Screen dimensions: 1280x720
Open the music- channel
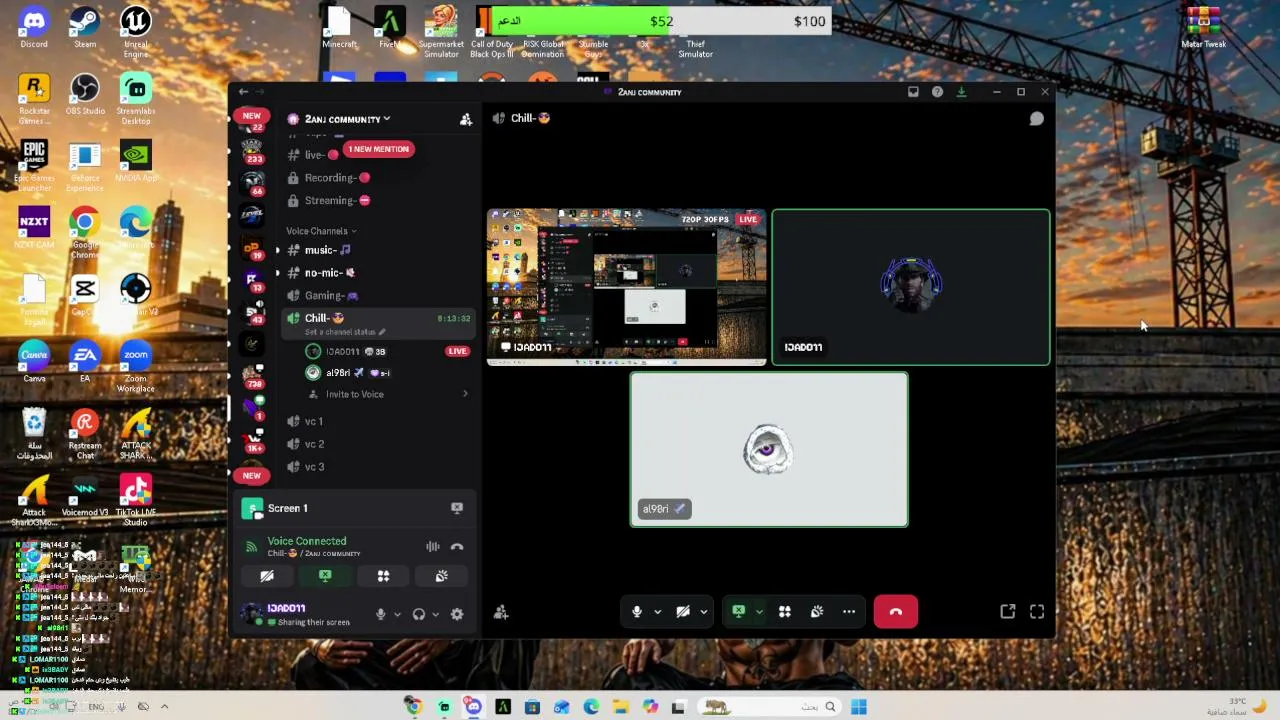[x=377, y=250]
